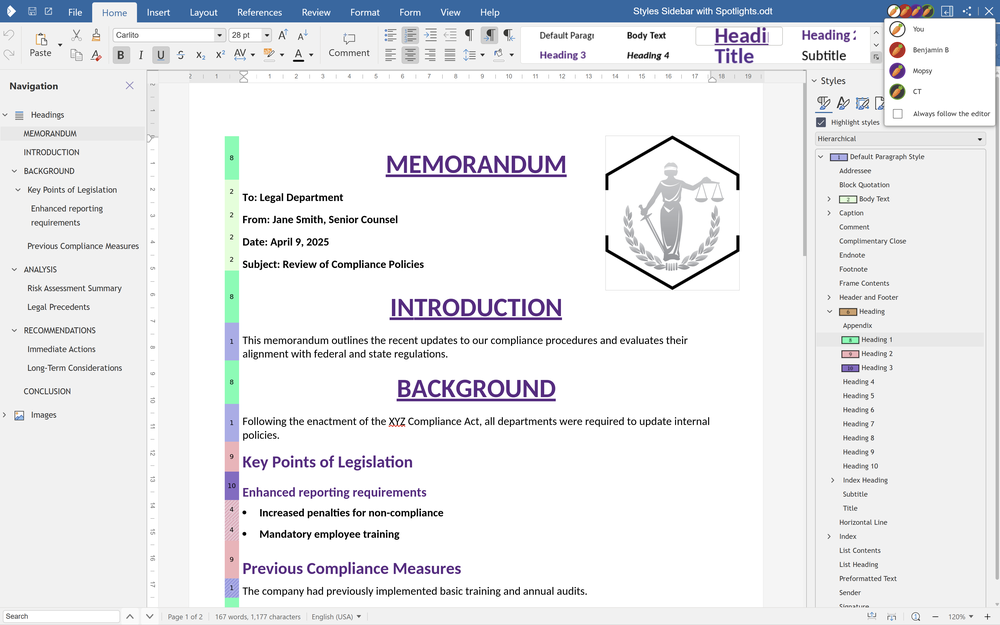1000x625 pixels.
Task: Collapse BACKGROUND in Navigation tree
Action: click(14, 171)
